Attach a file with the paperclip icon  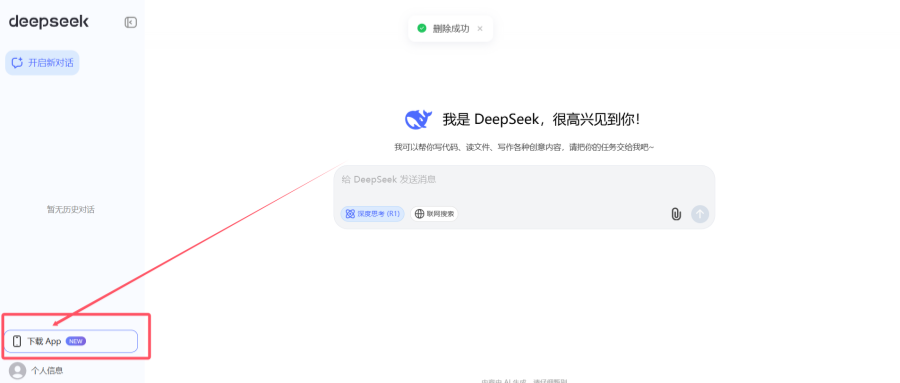point(676,214)
